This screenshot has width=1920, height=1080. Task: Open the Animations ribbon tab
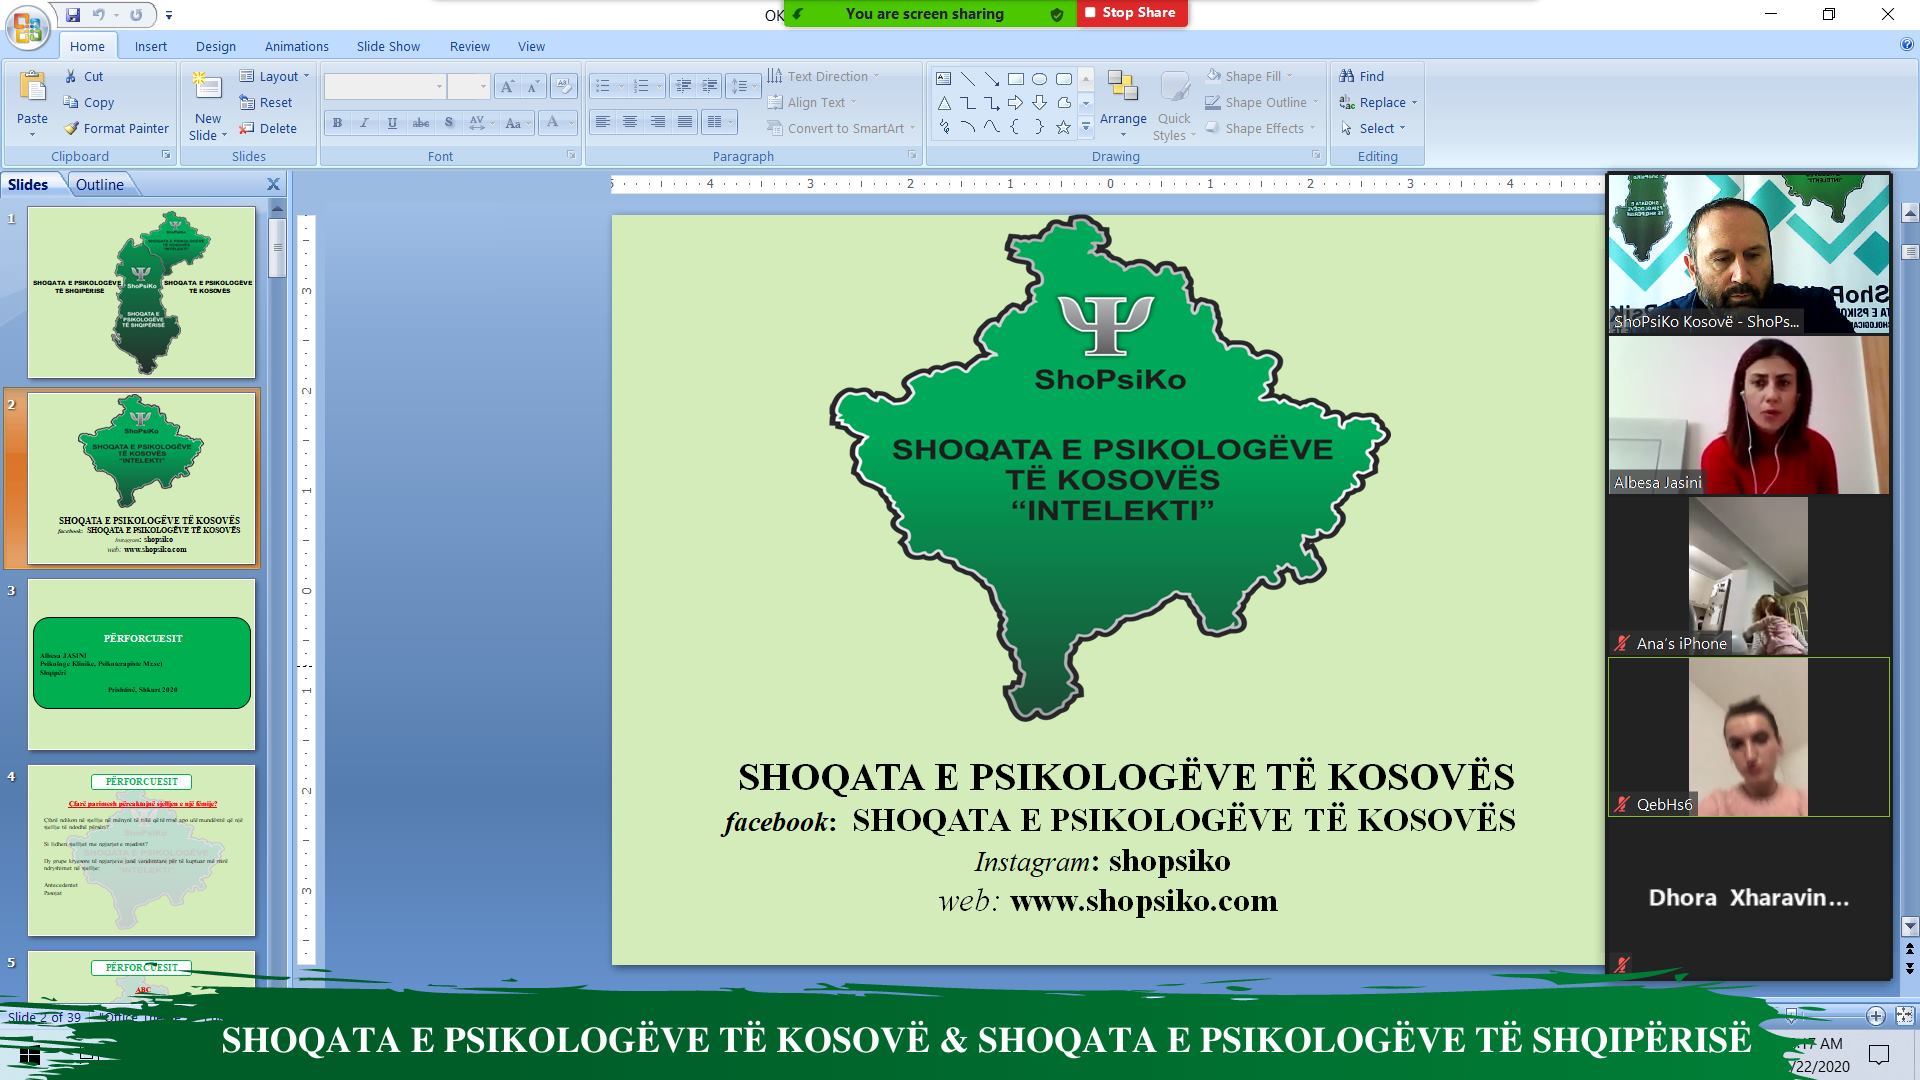[x=296, y=46]
